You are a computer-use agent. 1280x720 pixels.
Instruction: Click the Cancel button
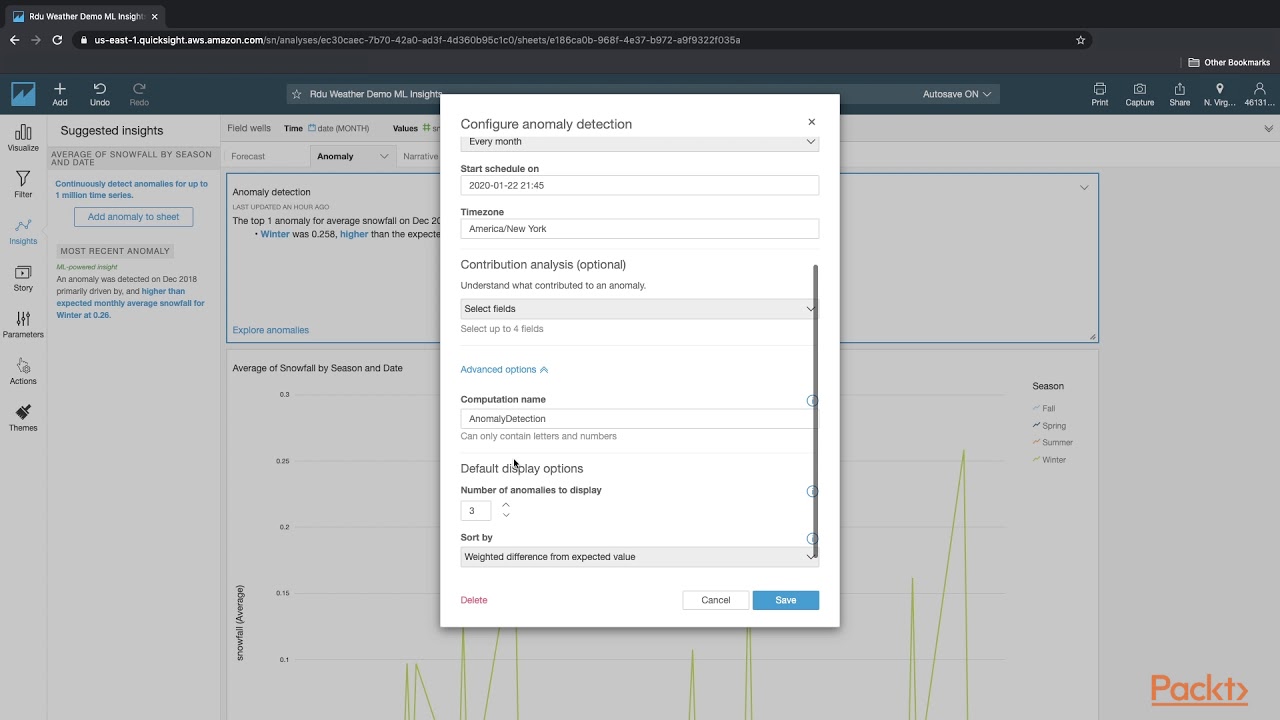pyautogui.click(x=716, y=600)
